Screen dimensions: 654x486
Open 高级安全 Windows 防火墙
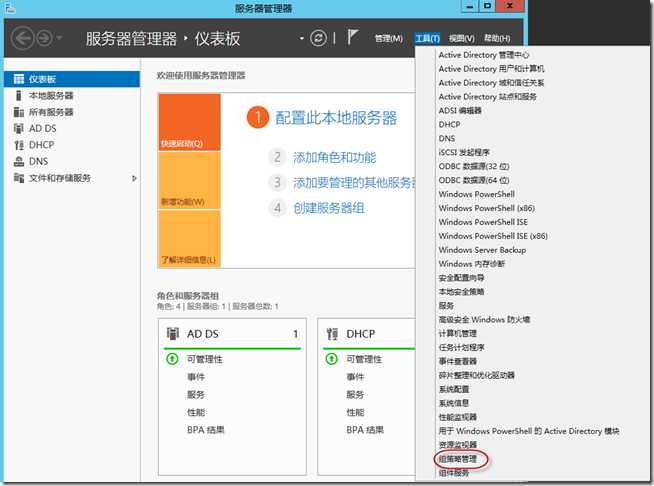(484, 319)
